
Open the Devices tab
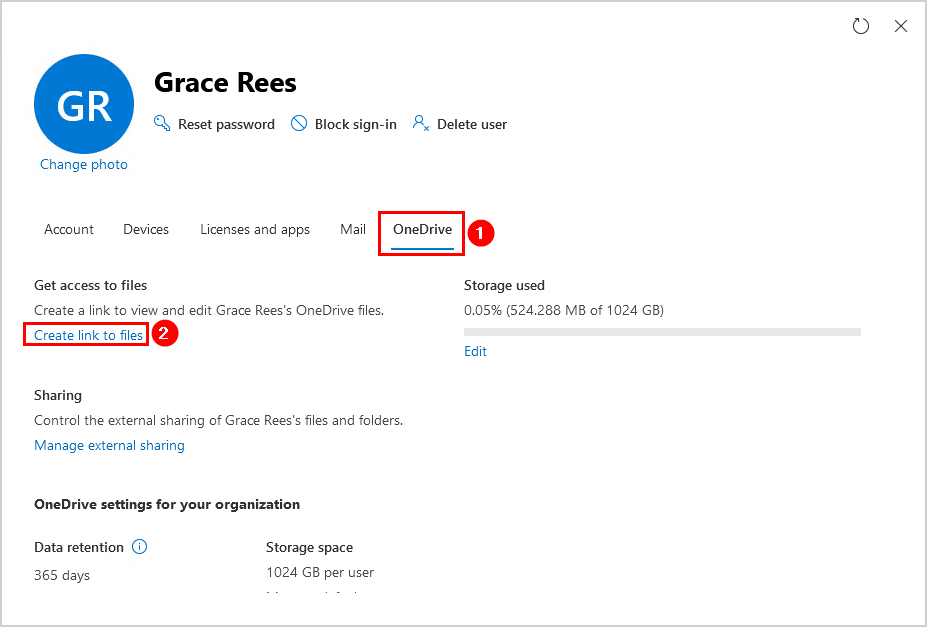tap(146, 230)
